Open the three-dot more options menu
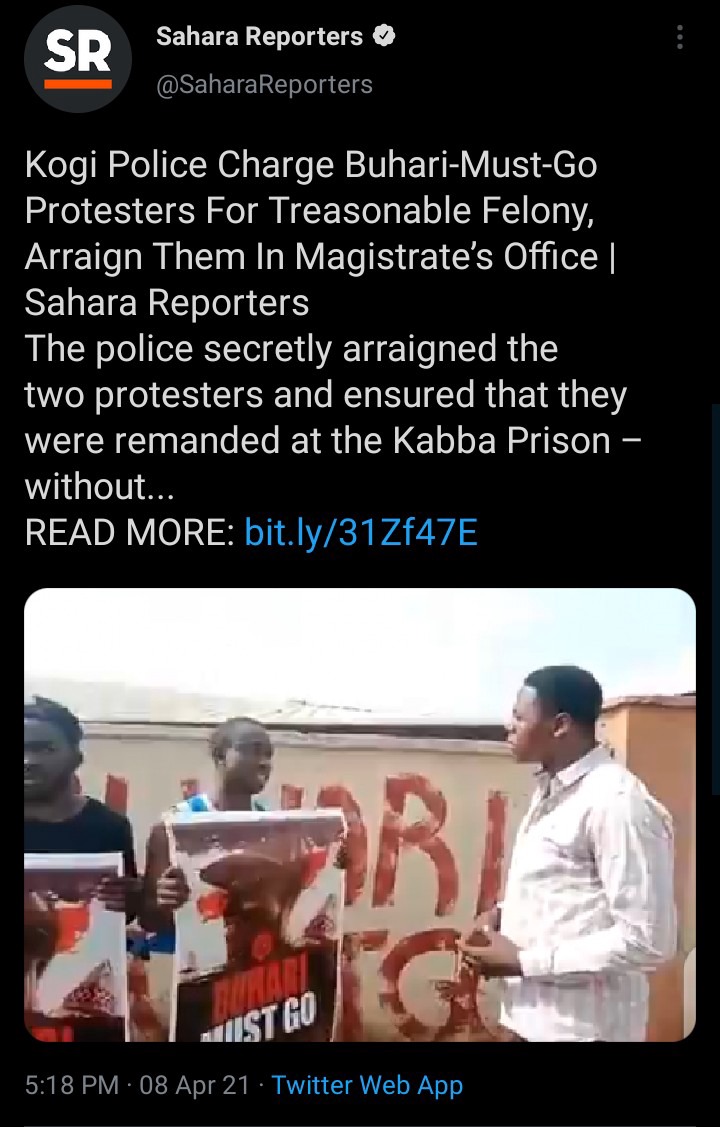720x1127 pixels. [x=679, y=37]
